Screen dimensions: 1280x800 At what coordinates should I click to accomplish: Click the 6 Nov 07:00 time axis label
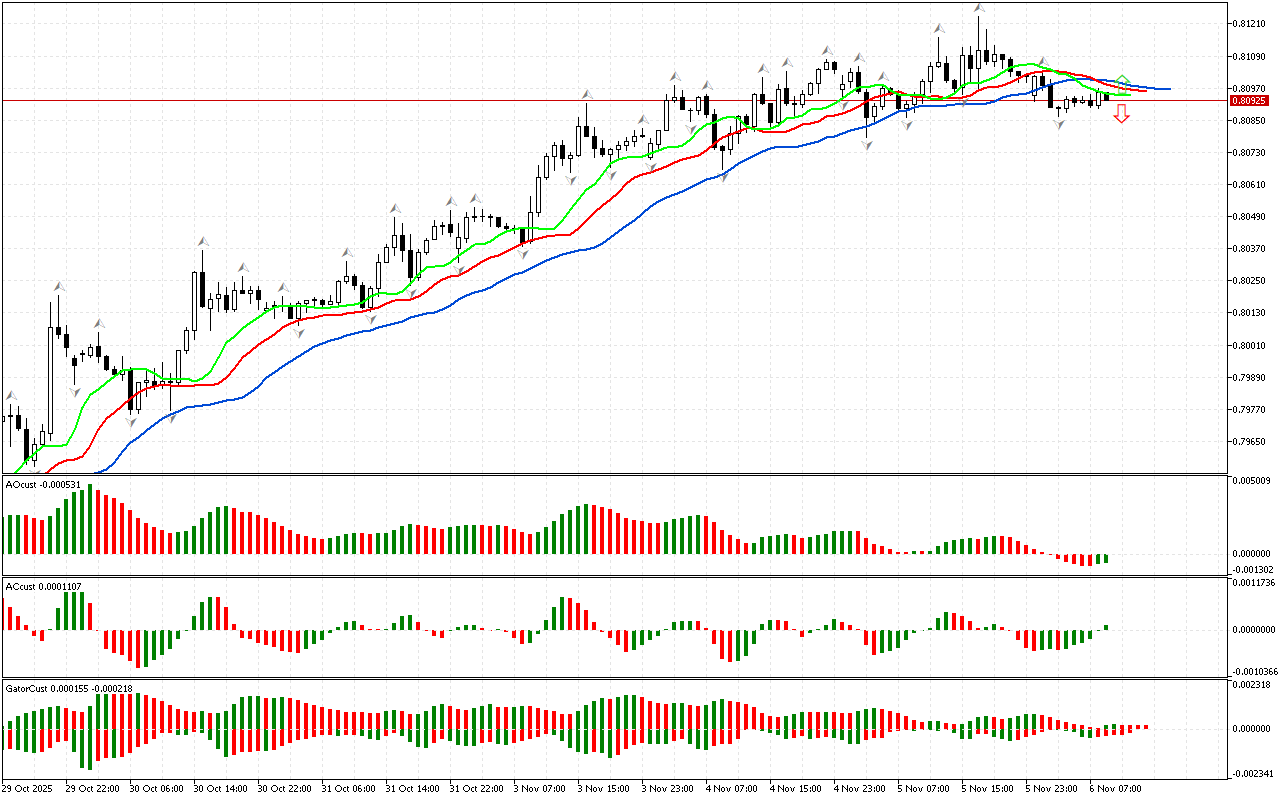click(x=1115, y=788)
